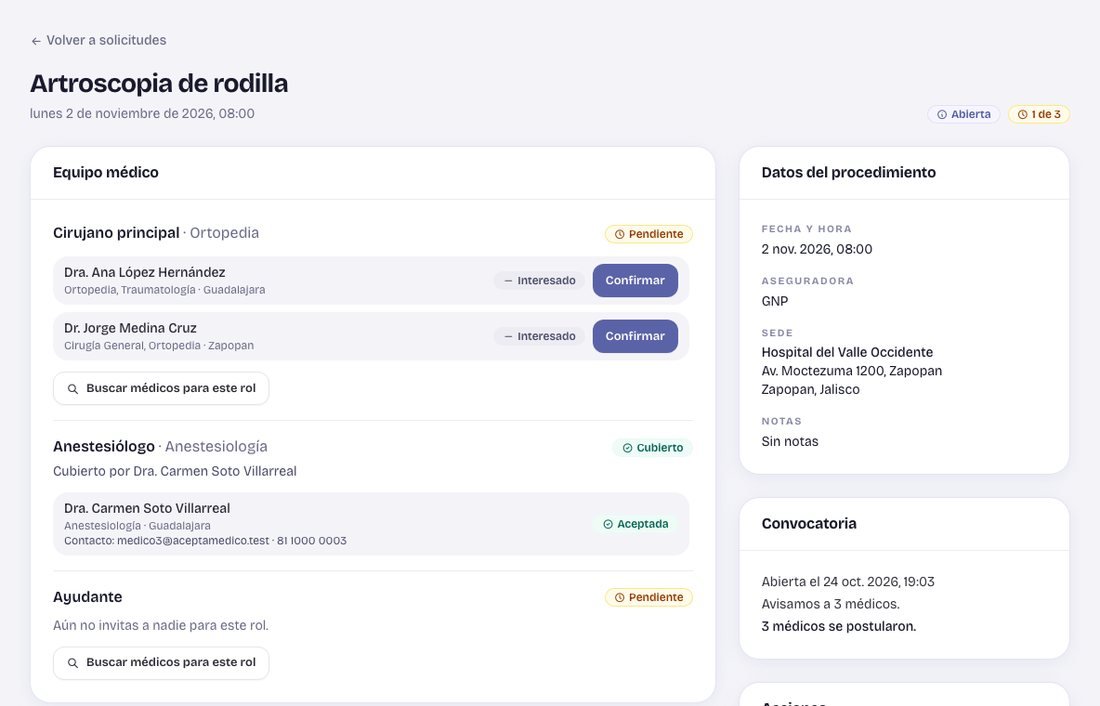The height and width of the screenshot is (706, 1100).
Task: Click the Artroscopia de rodilla title
Action: 159,84
